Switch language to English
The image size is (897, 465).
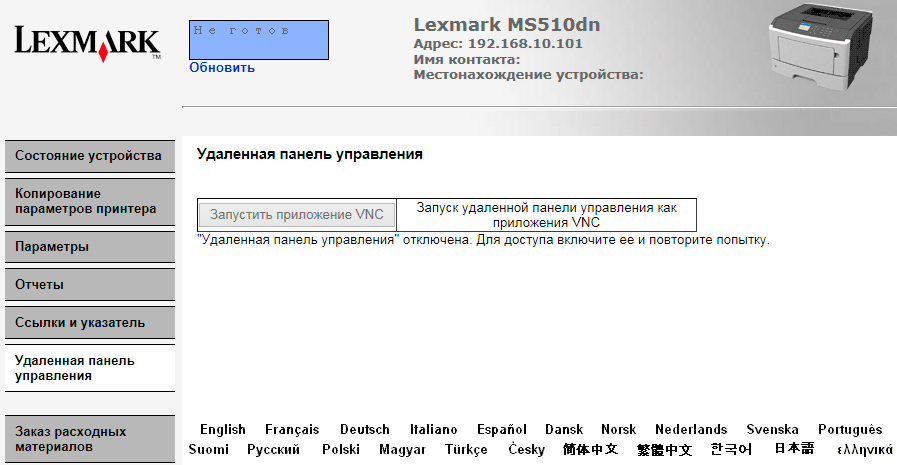click(223, 430)
